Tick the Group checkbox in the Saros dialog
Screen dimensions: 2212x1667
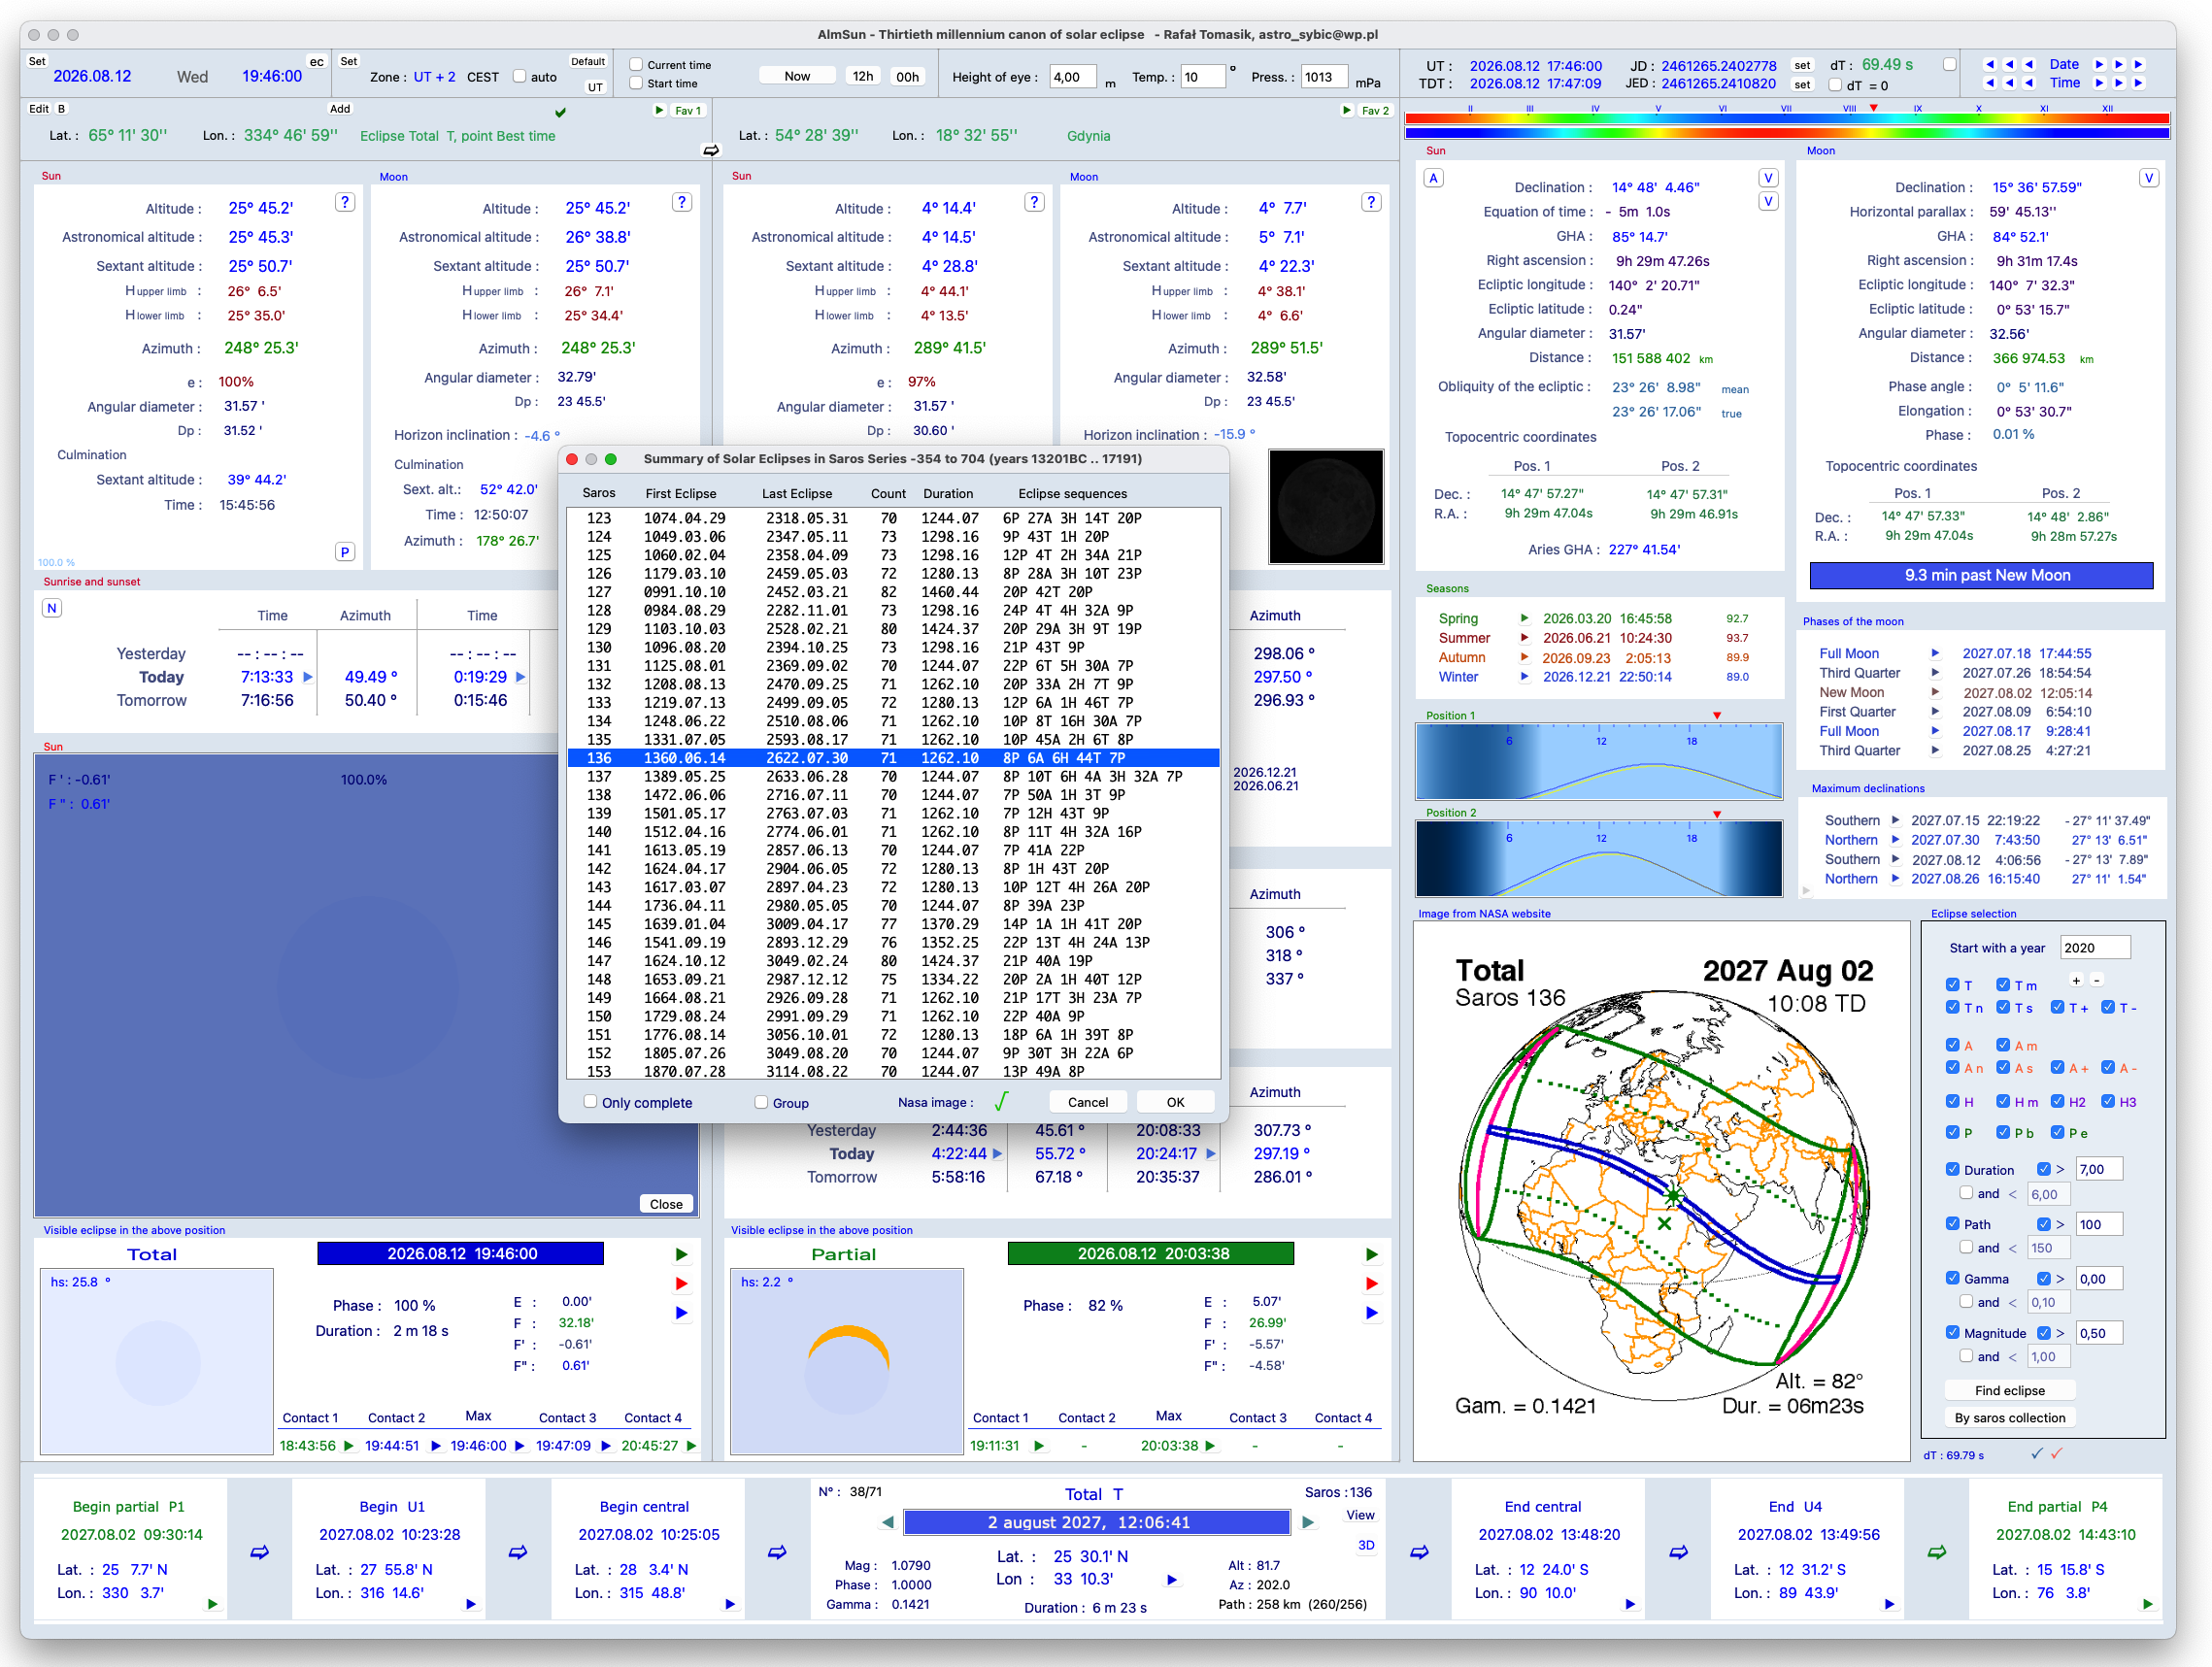click(x=761, y=1102)
